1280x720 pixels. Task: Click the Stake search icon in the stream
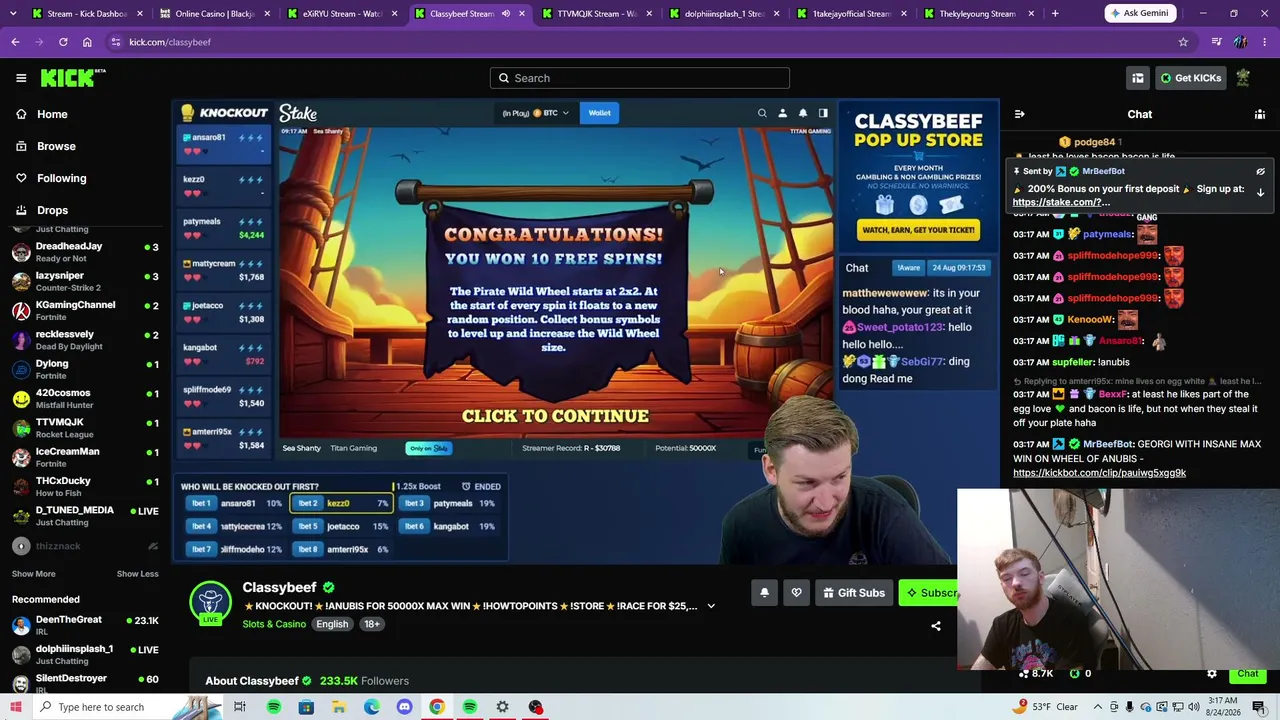[762, 113]
